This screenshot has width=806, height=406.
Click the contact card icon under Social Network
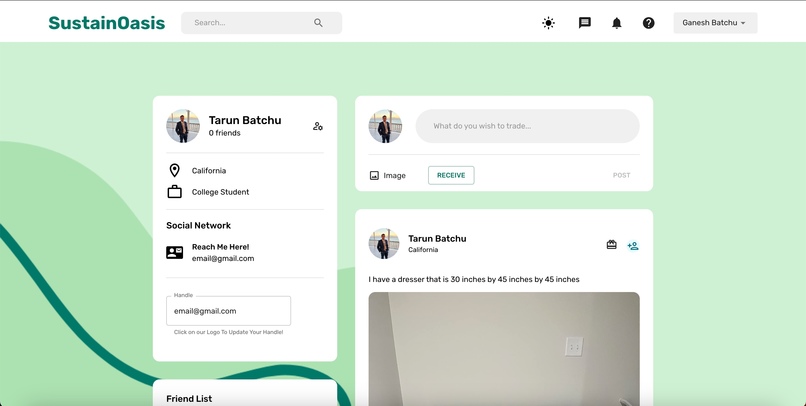coord(175,252)
